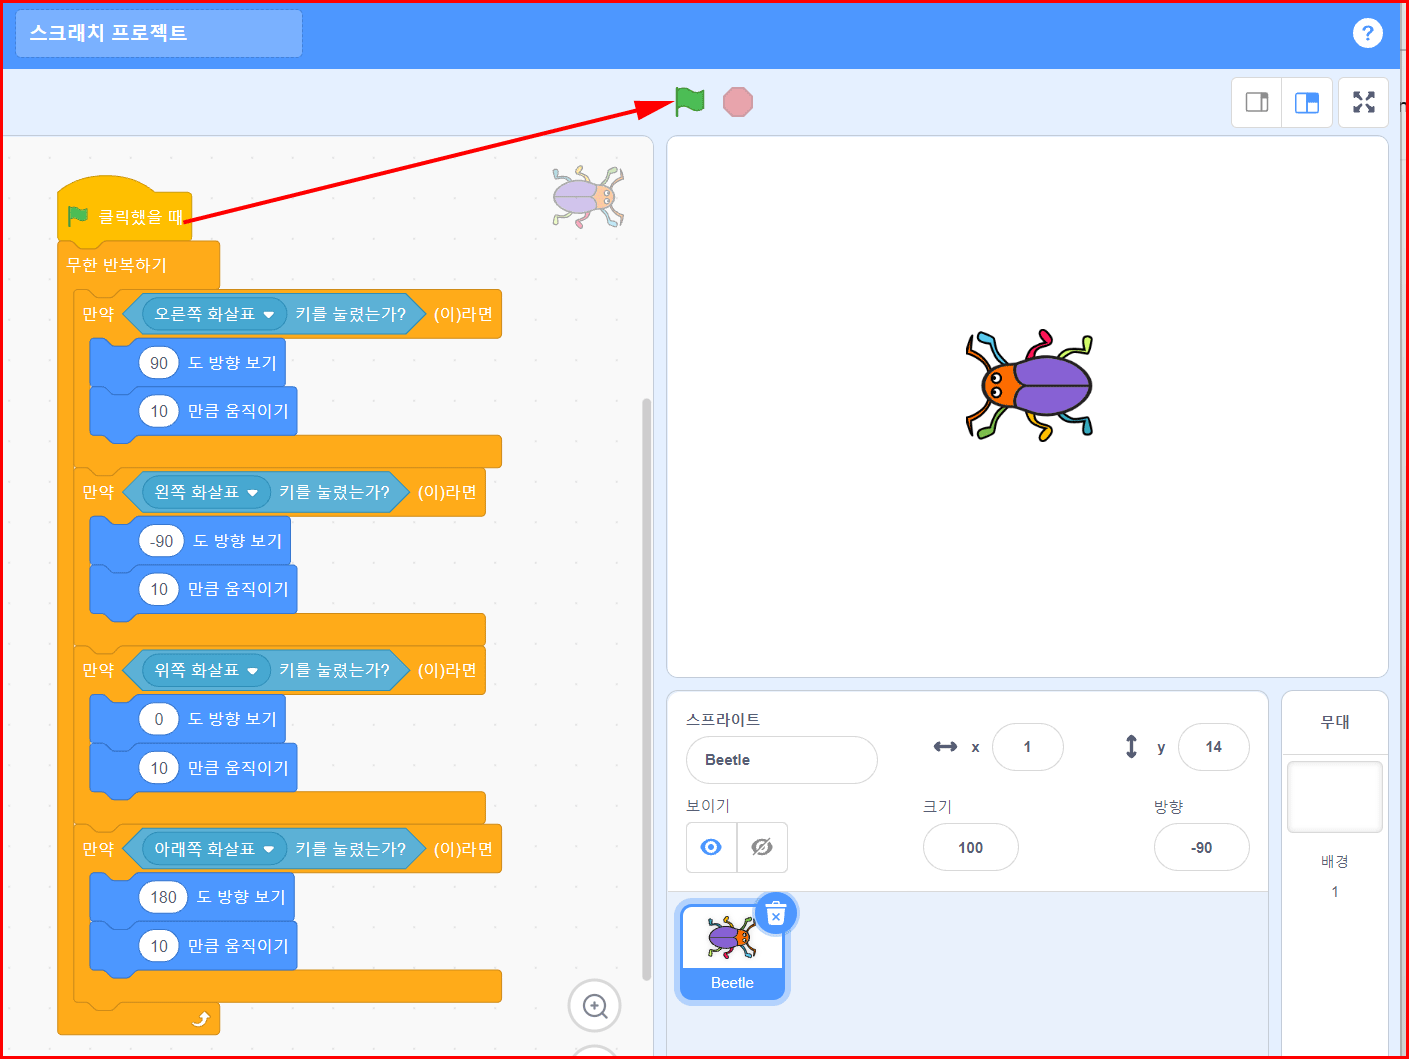Zoom in on the code workspace
1409x1059 pixels.
click(x=595, y=1006)
